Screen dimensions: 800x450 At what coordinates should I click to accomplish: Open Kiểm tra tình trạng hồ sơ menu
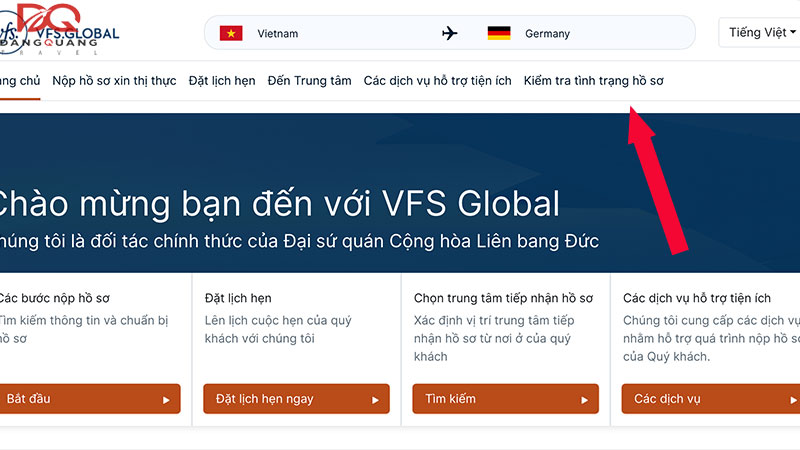point(593,81)
